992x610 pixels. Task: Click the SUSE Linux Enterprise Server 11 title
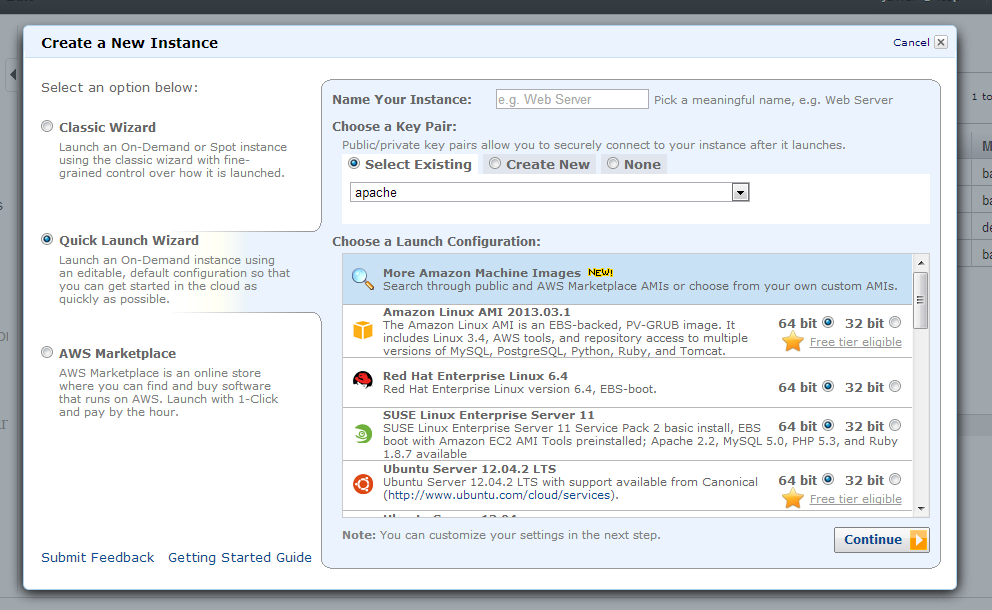point(488,415)
